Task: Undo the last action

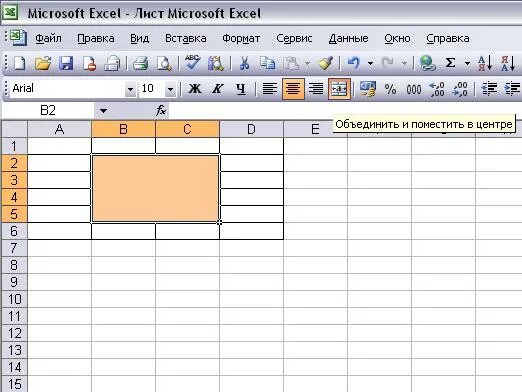Action: coord(354,63)
